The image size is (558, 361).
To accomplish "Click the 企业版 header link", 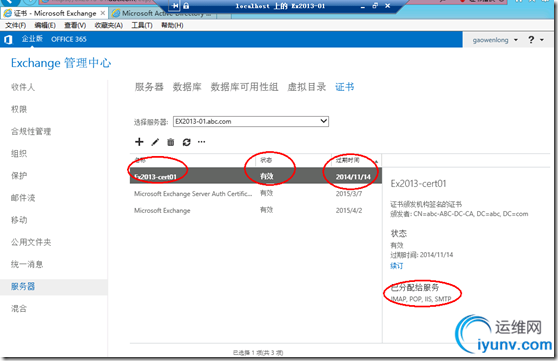I will coord(32,39).
